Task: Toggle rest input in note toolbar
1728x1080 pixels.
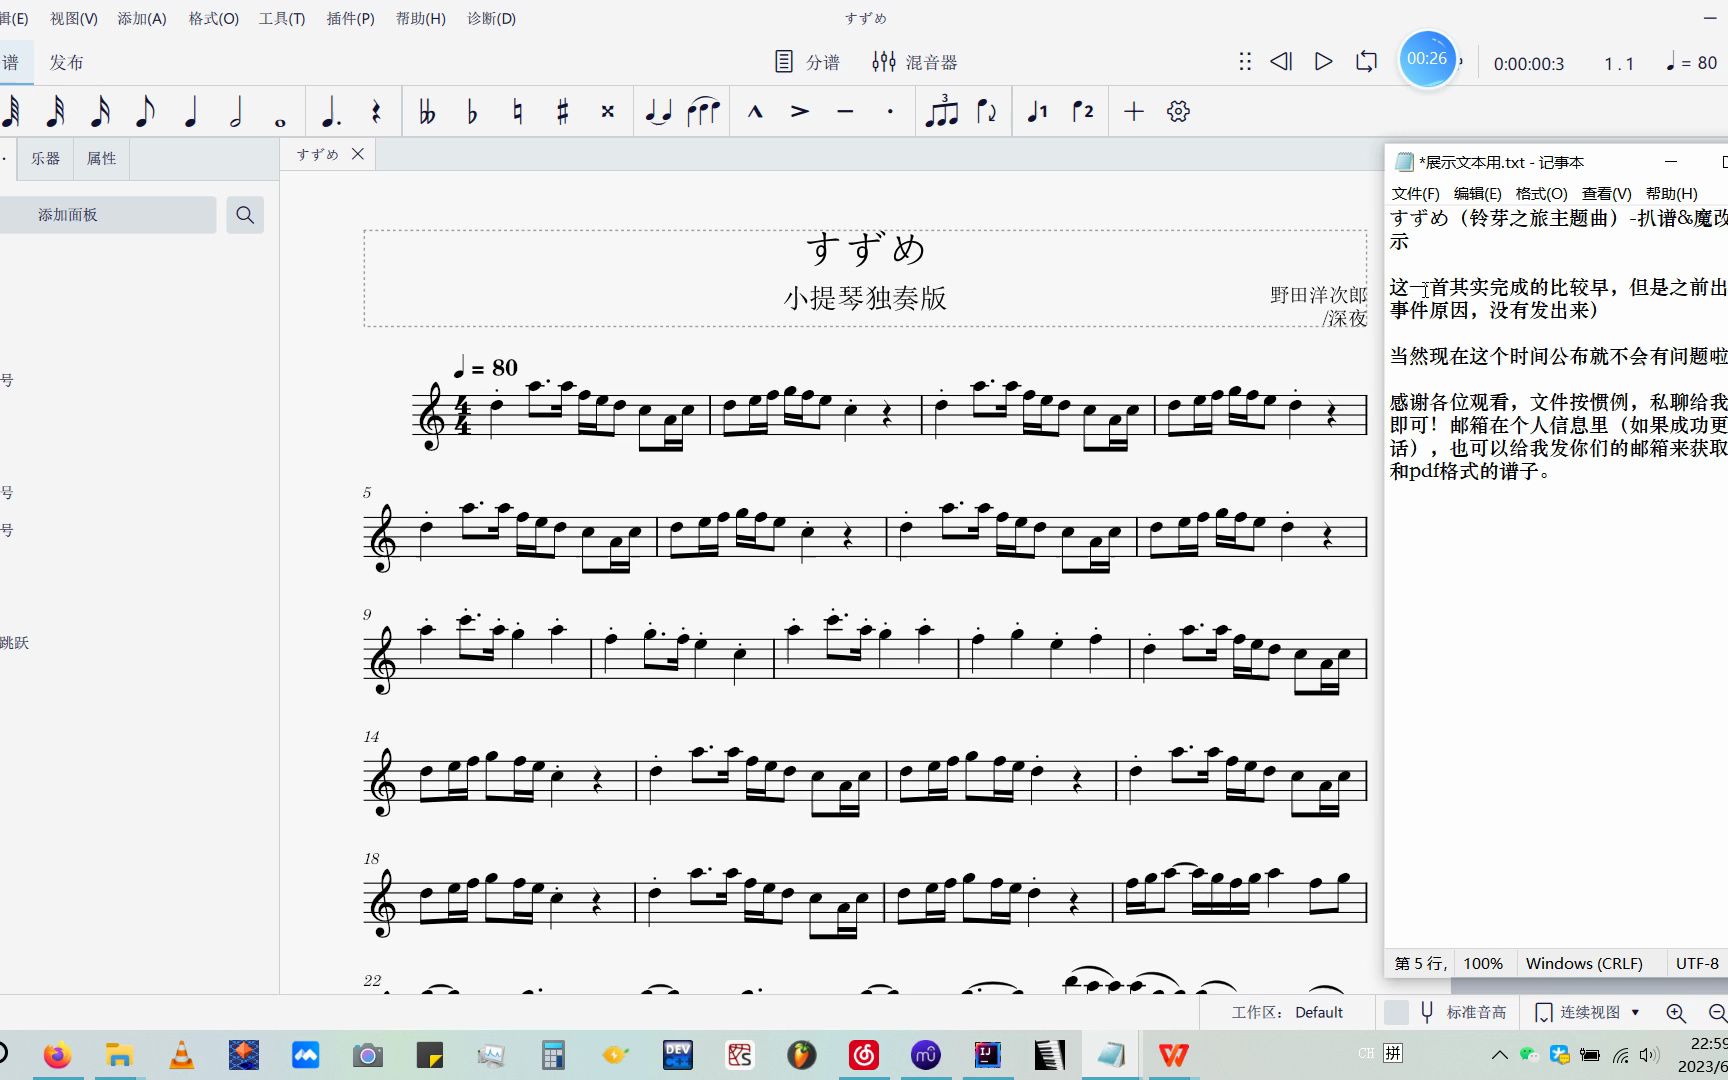Action: pos(376,112)
